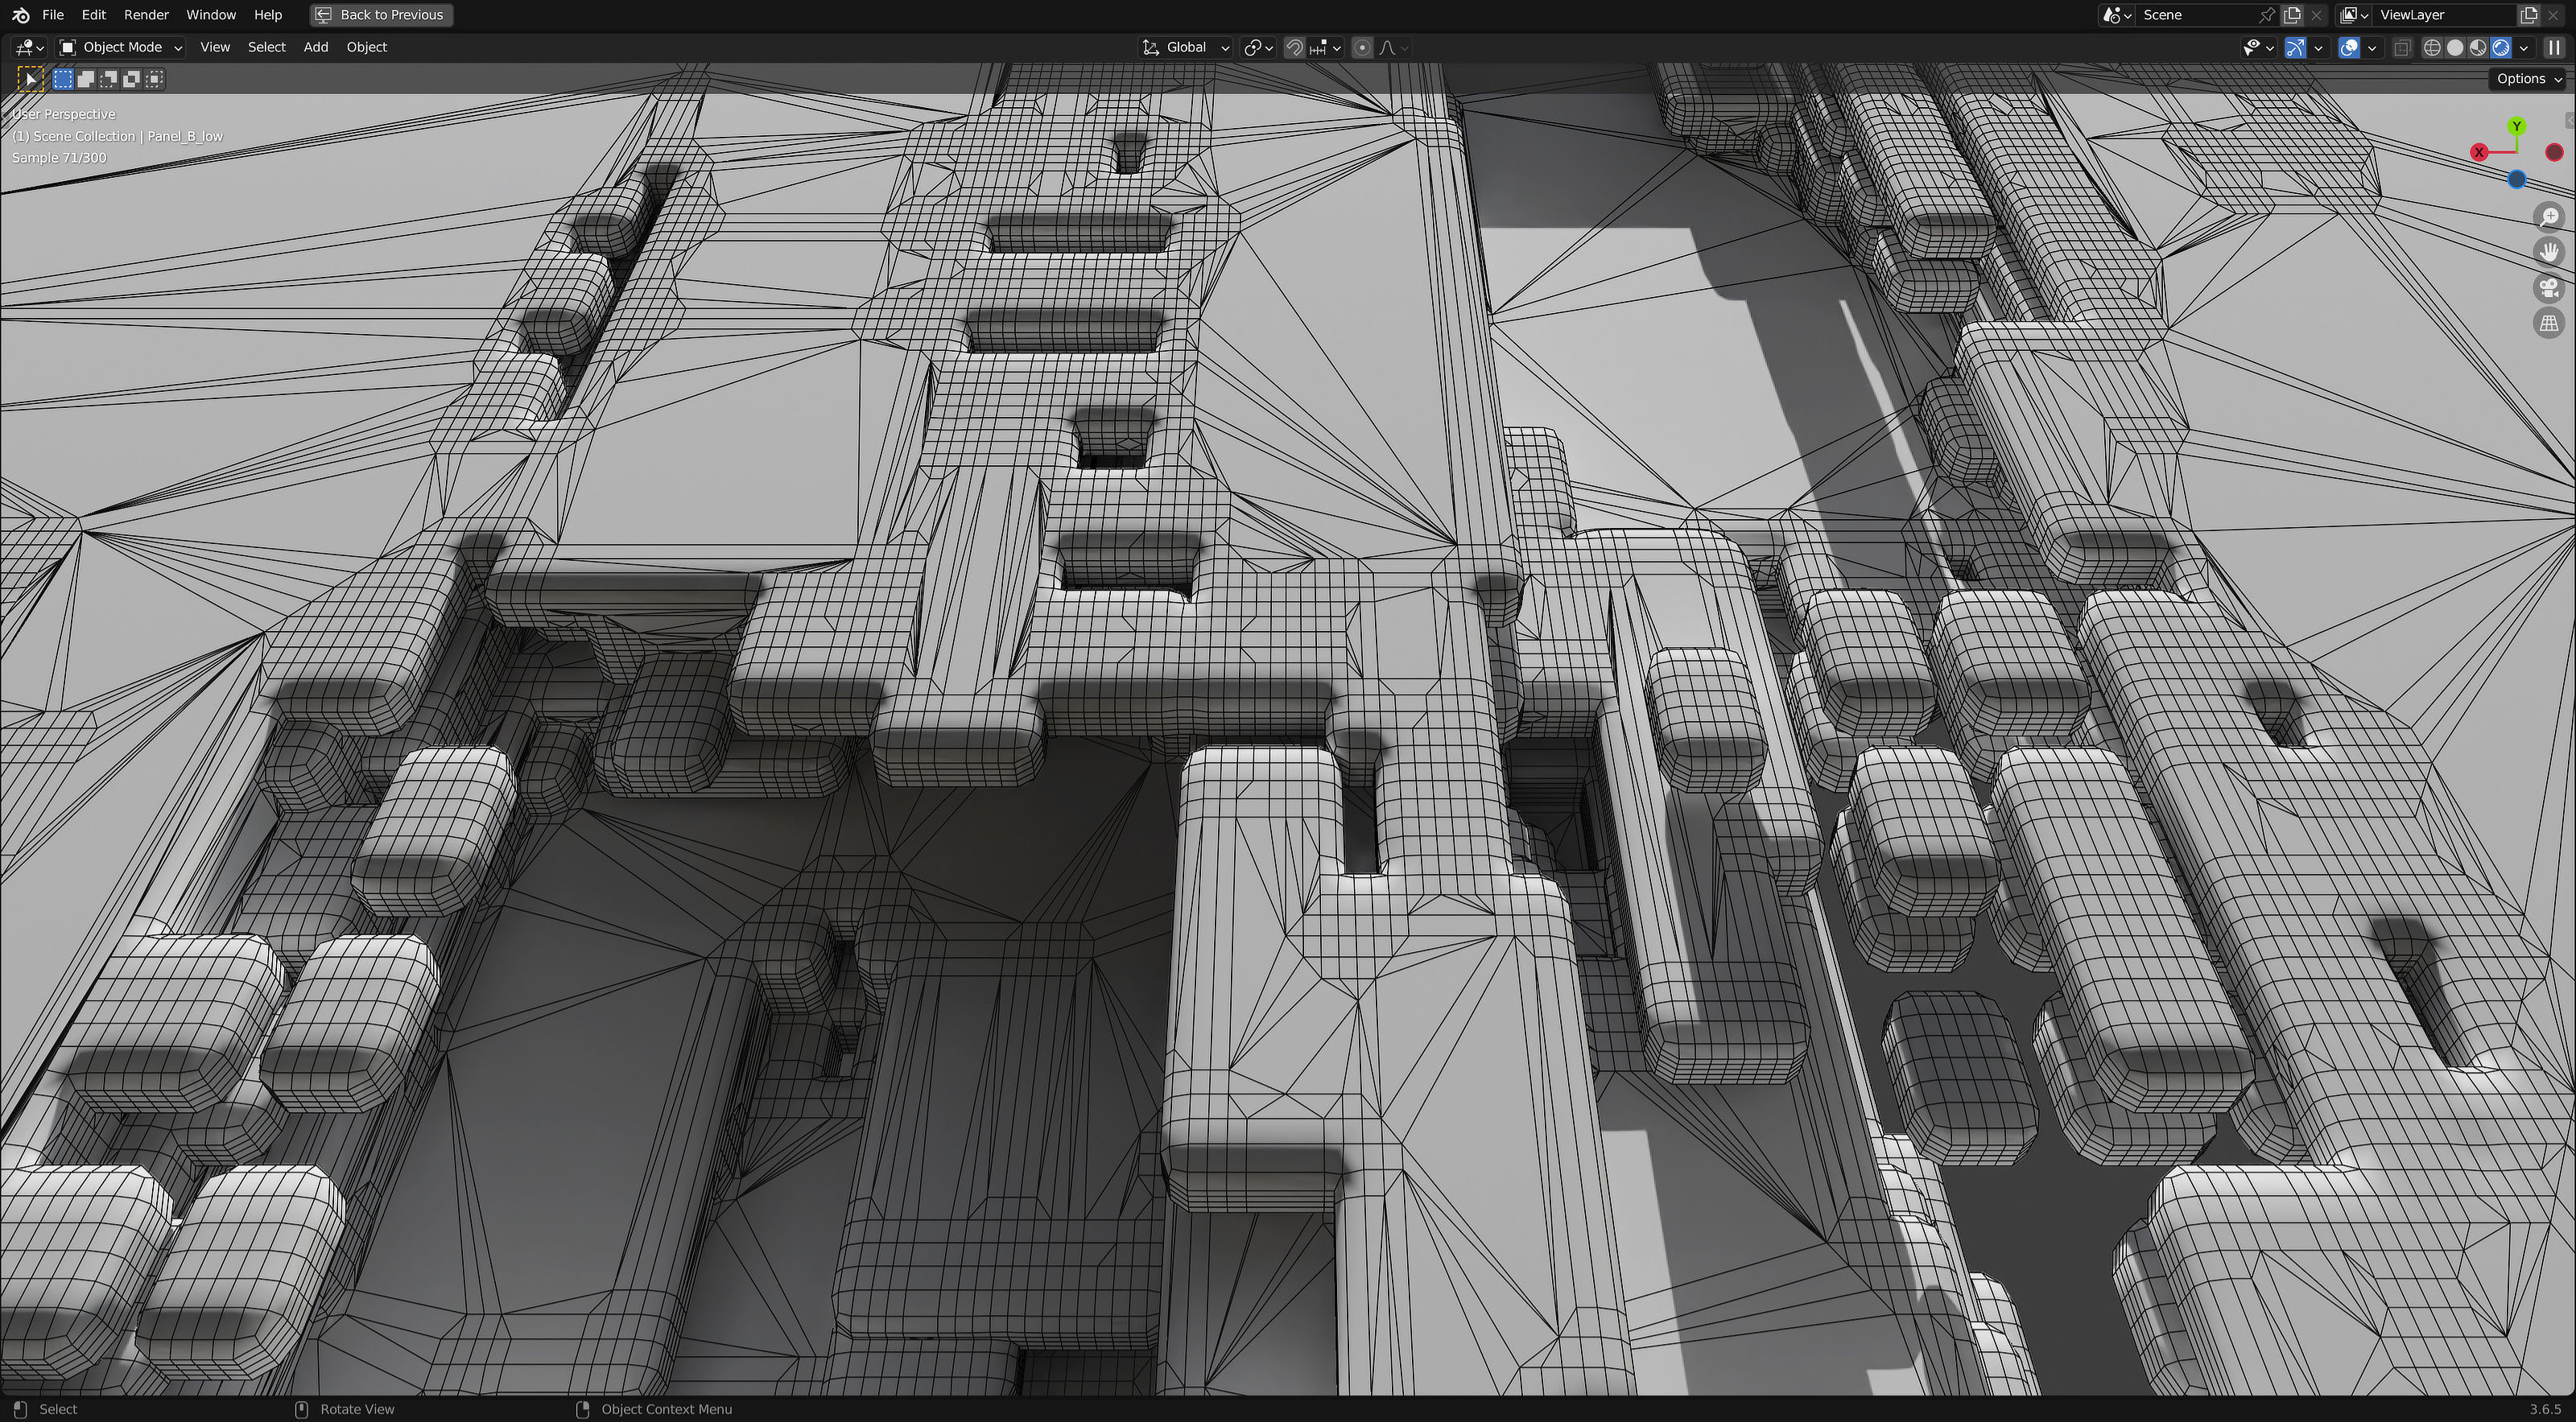Screen dimensions: 2576x1422
Task: Open the viewport View menu
Action: tap(214, 47)
